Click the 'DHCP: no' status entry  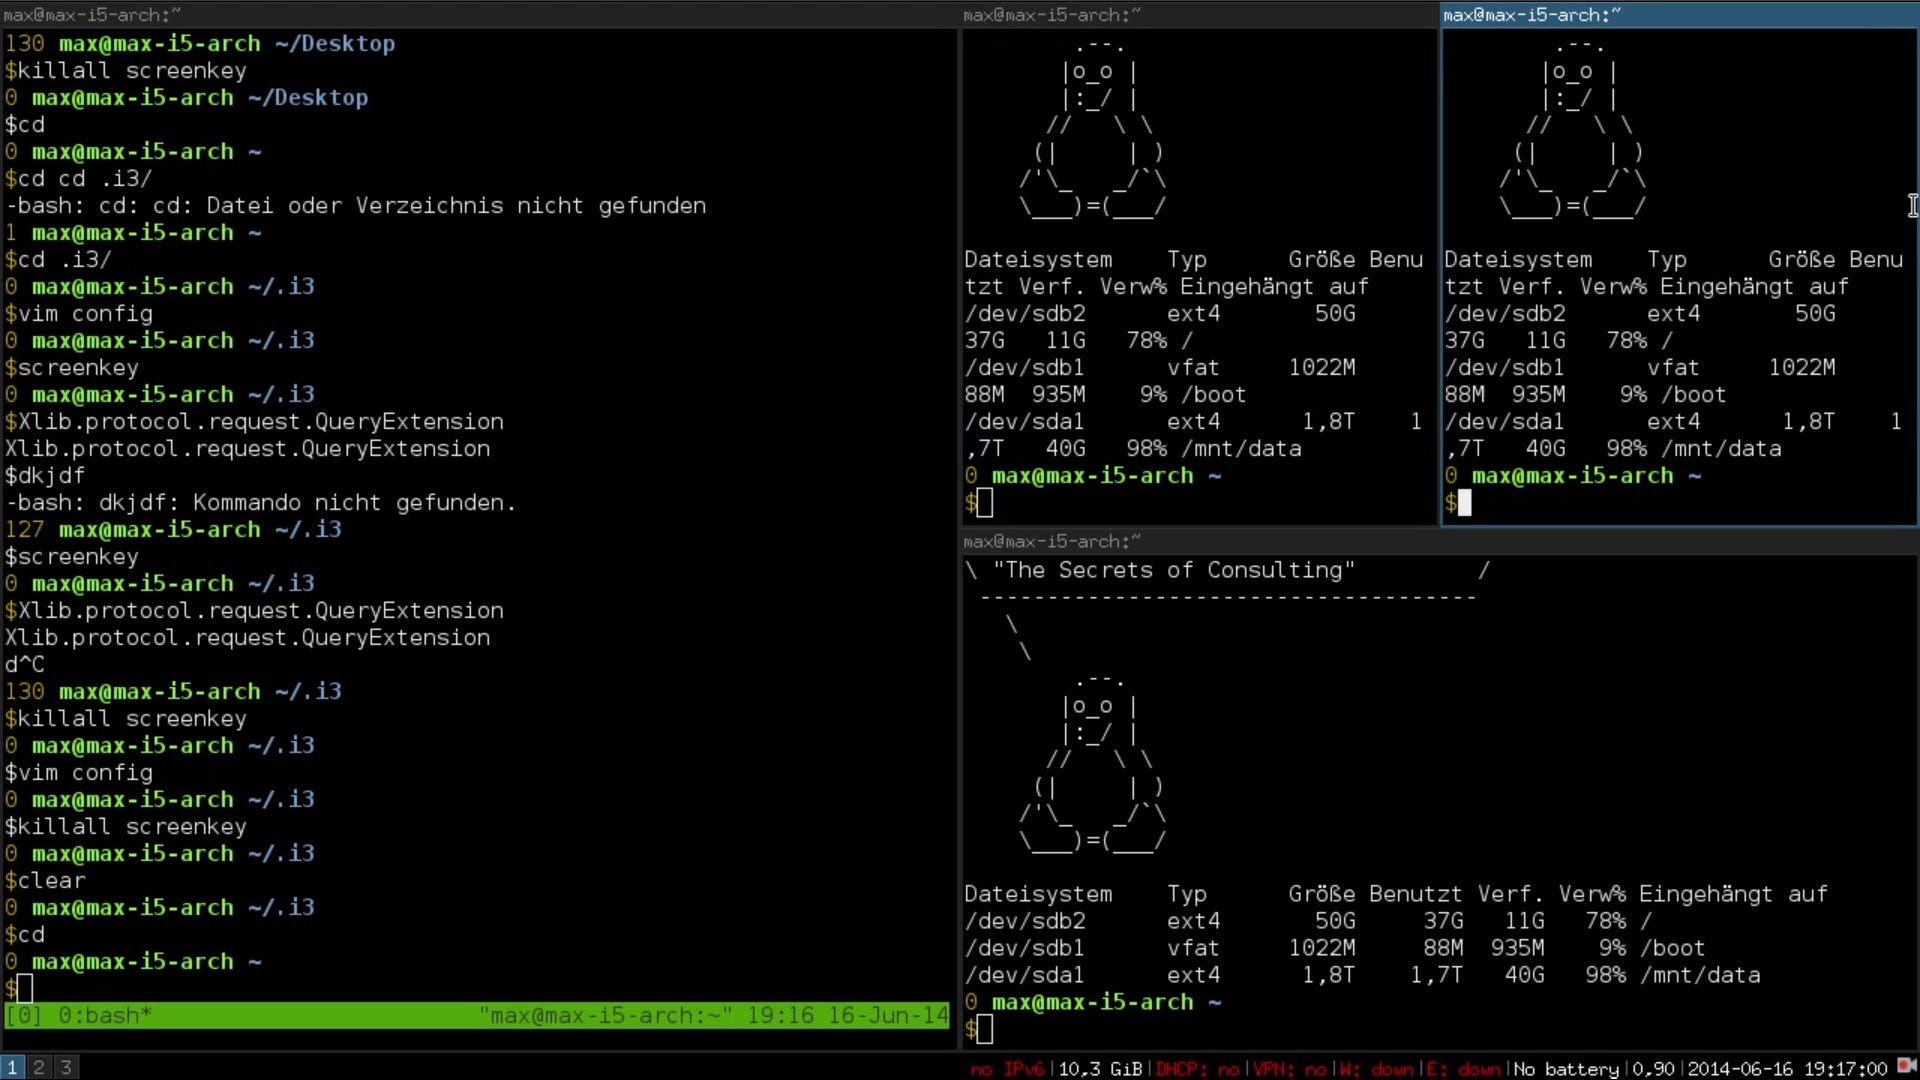[x=1197, y=1068]
